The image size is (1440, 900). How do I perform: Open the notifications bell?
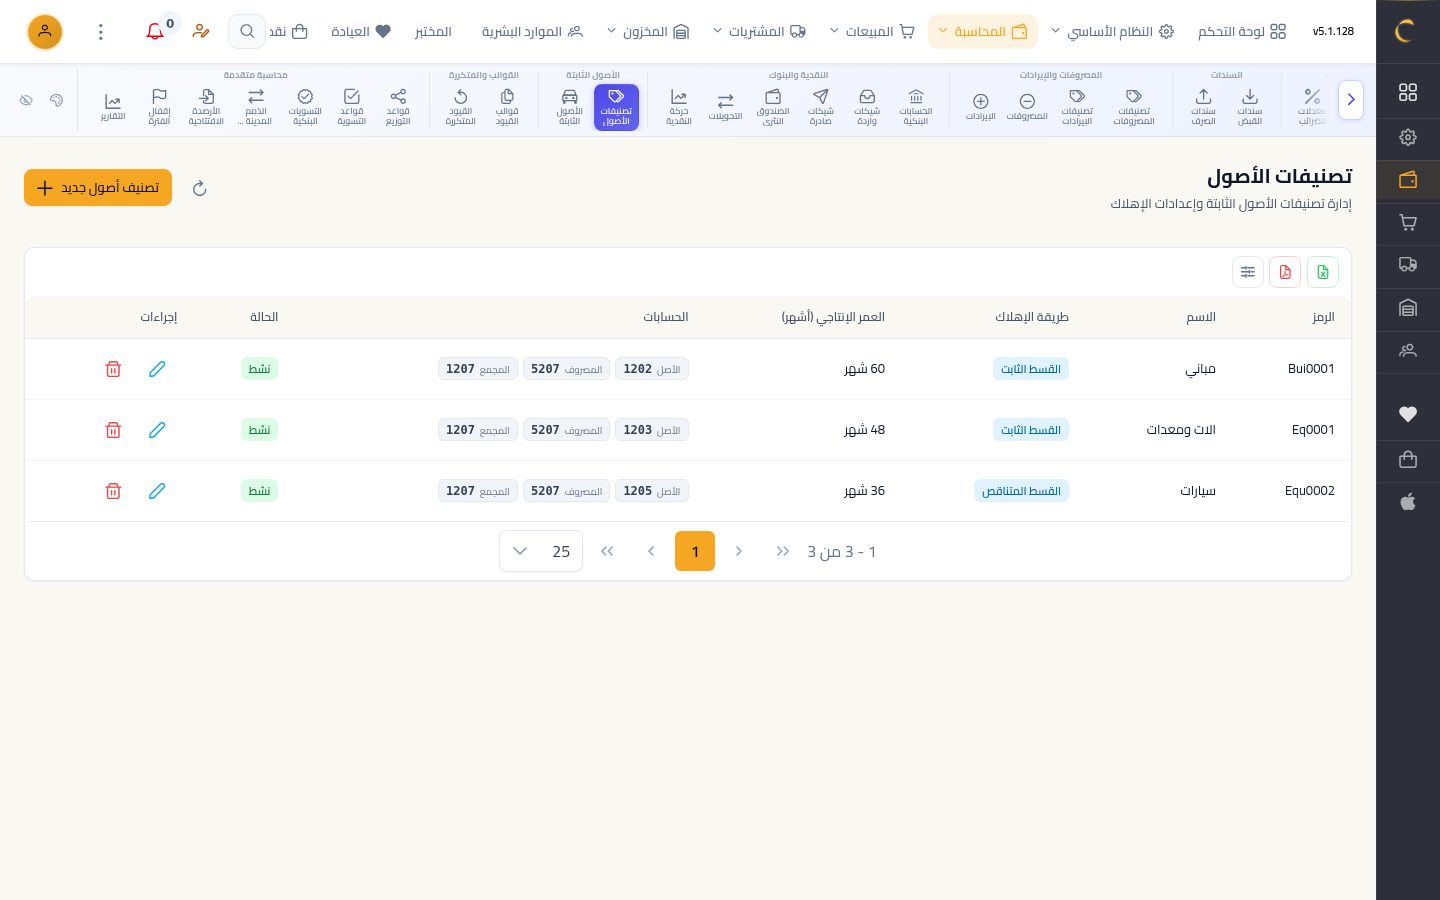point(155,32)
